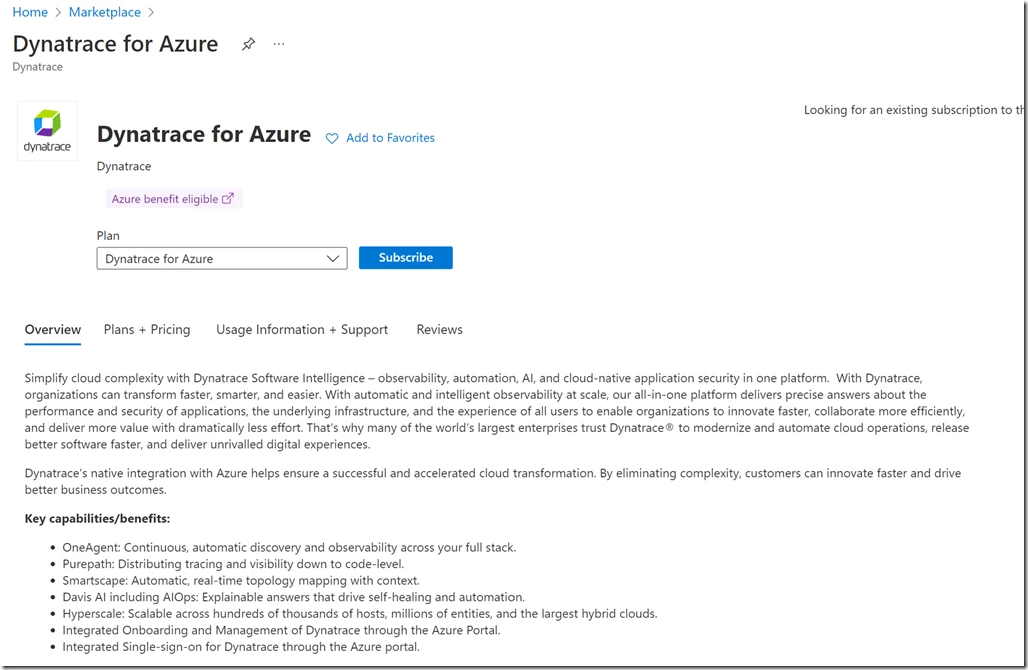Click the 'OneAgent: Continuous, automatic discovery' bullet
1028x670 pixels.
click(x=289, y=547)
